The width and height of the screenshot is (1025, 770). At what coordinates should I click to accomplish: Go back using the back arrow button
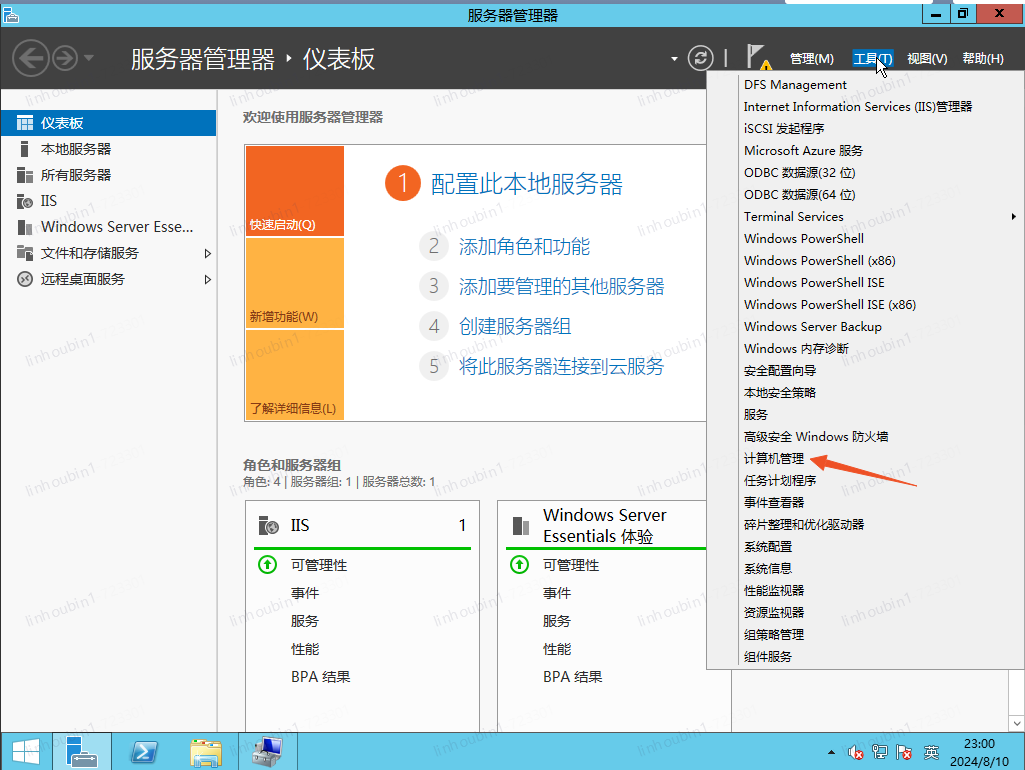coord(31,59)
